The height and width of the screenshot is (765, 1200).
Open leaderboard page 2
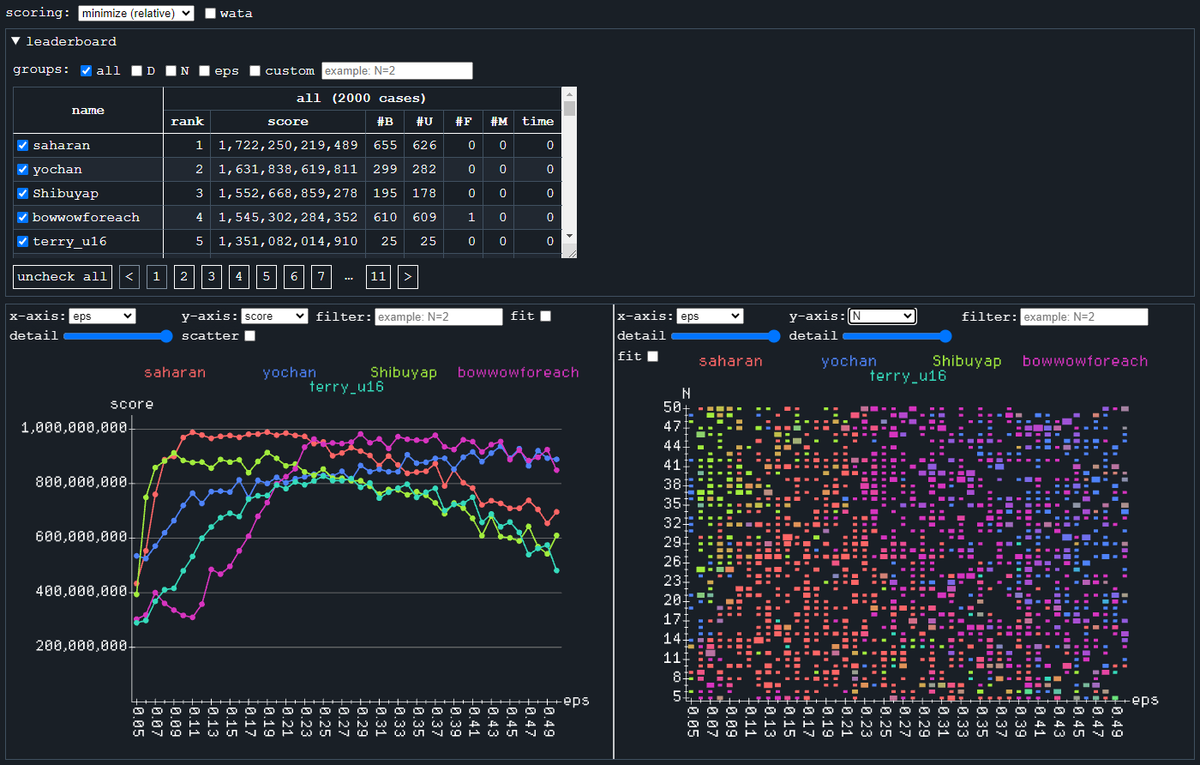click(x=184, y=276)
